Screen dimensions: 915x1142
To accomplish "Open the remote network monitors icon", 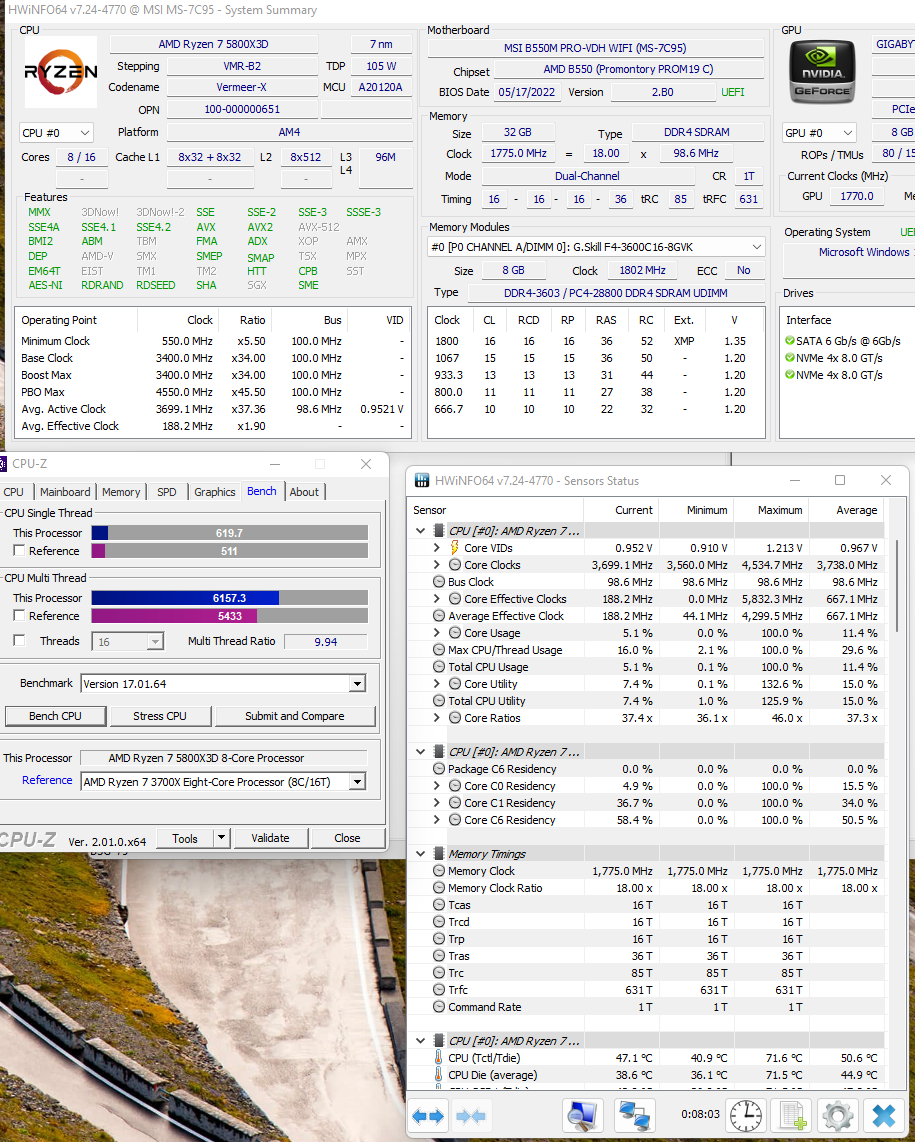I will click(634, 1114).
